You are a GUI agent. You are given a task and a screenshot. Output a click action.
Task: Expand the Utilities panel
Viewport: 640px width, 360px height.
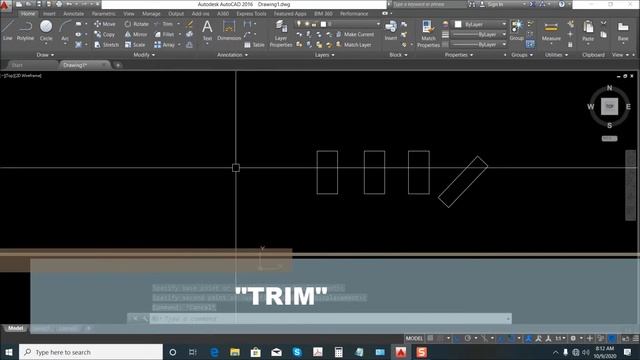point(556,55)
